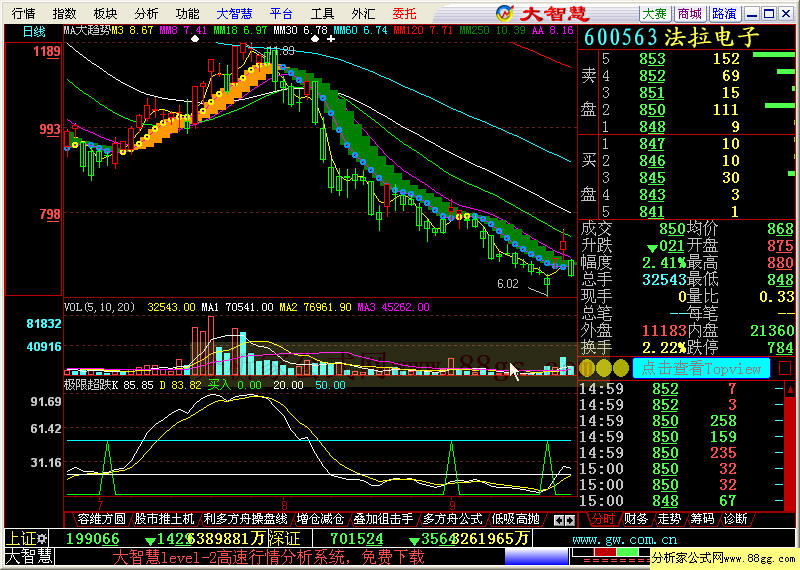
Task: Open the 委托 trading menu
Action: 405,13
